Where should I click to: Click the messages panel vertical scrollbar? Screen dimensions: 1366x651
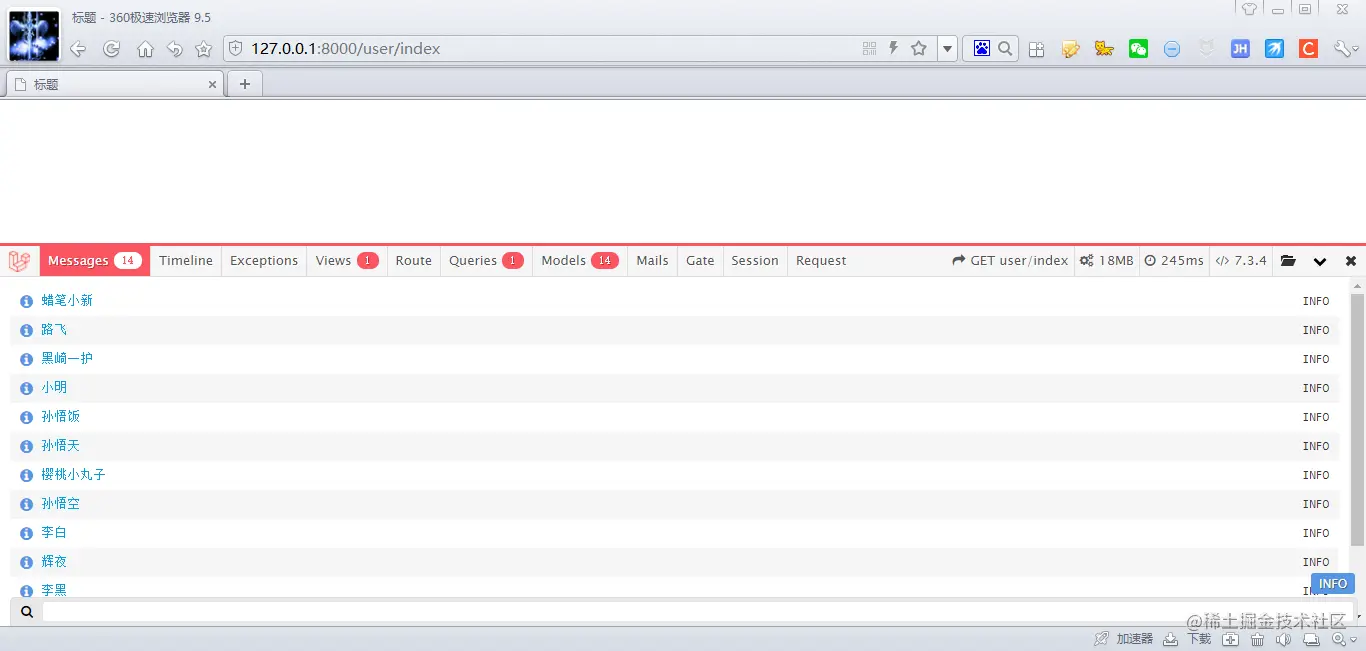[x=1357, y=420]
